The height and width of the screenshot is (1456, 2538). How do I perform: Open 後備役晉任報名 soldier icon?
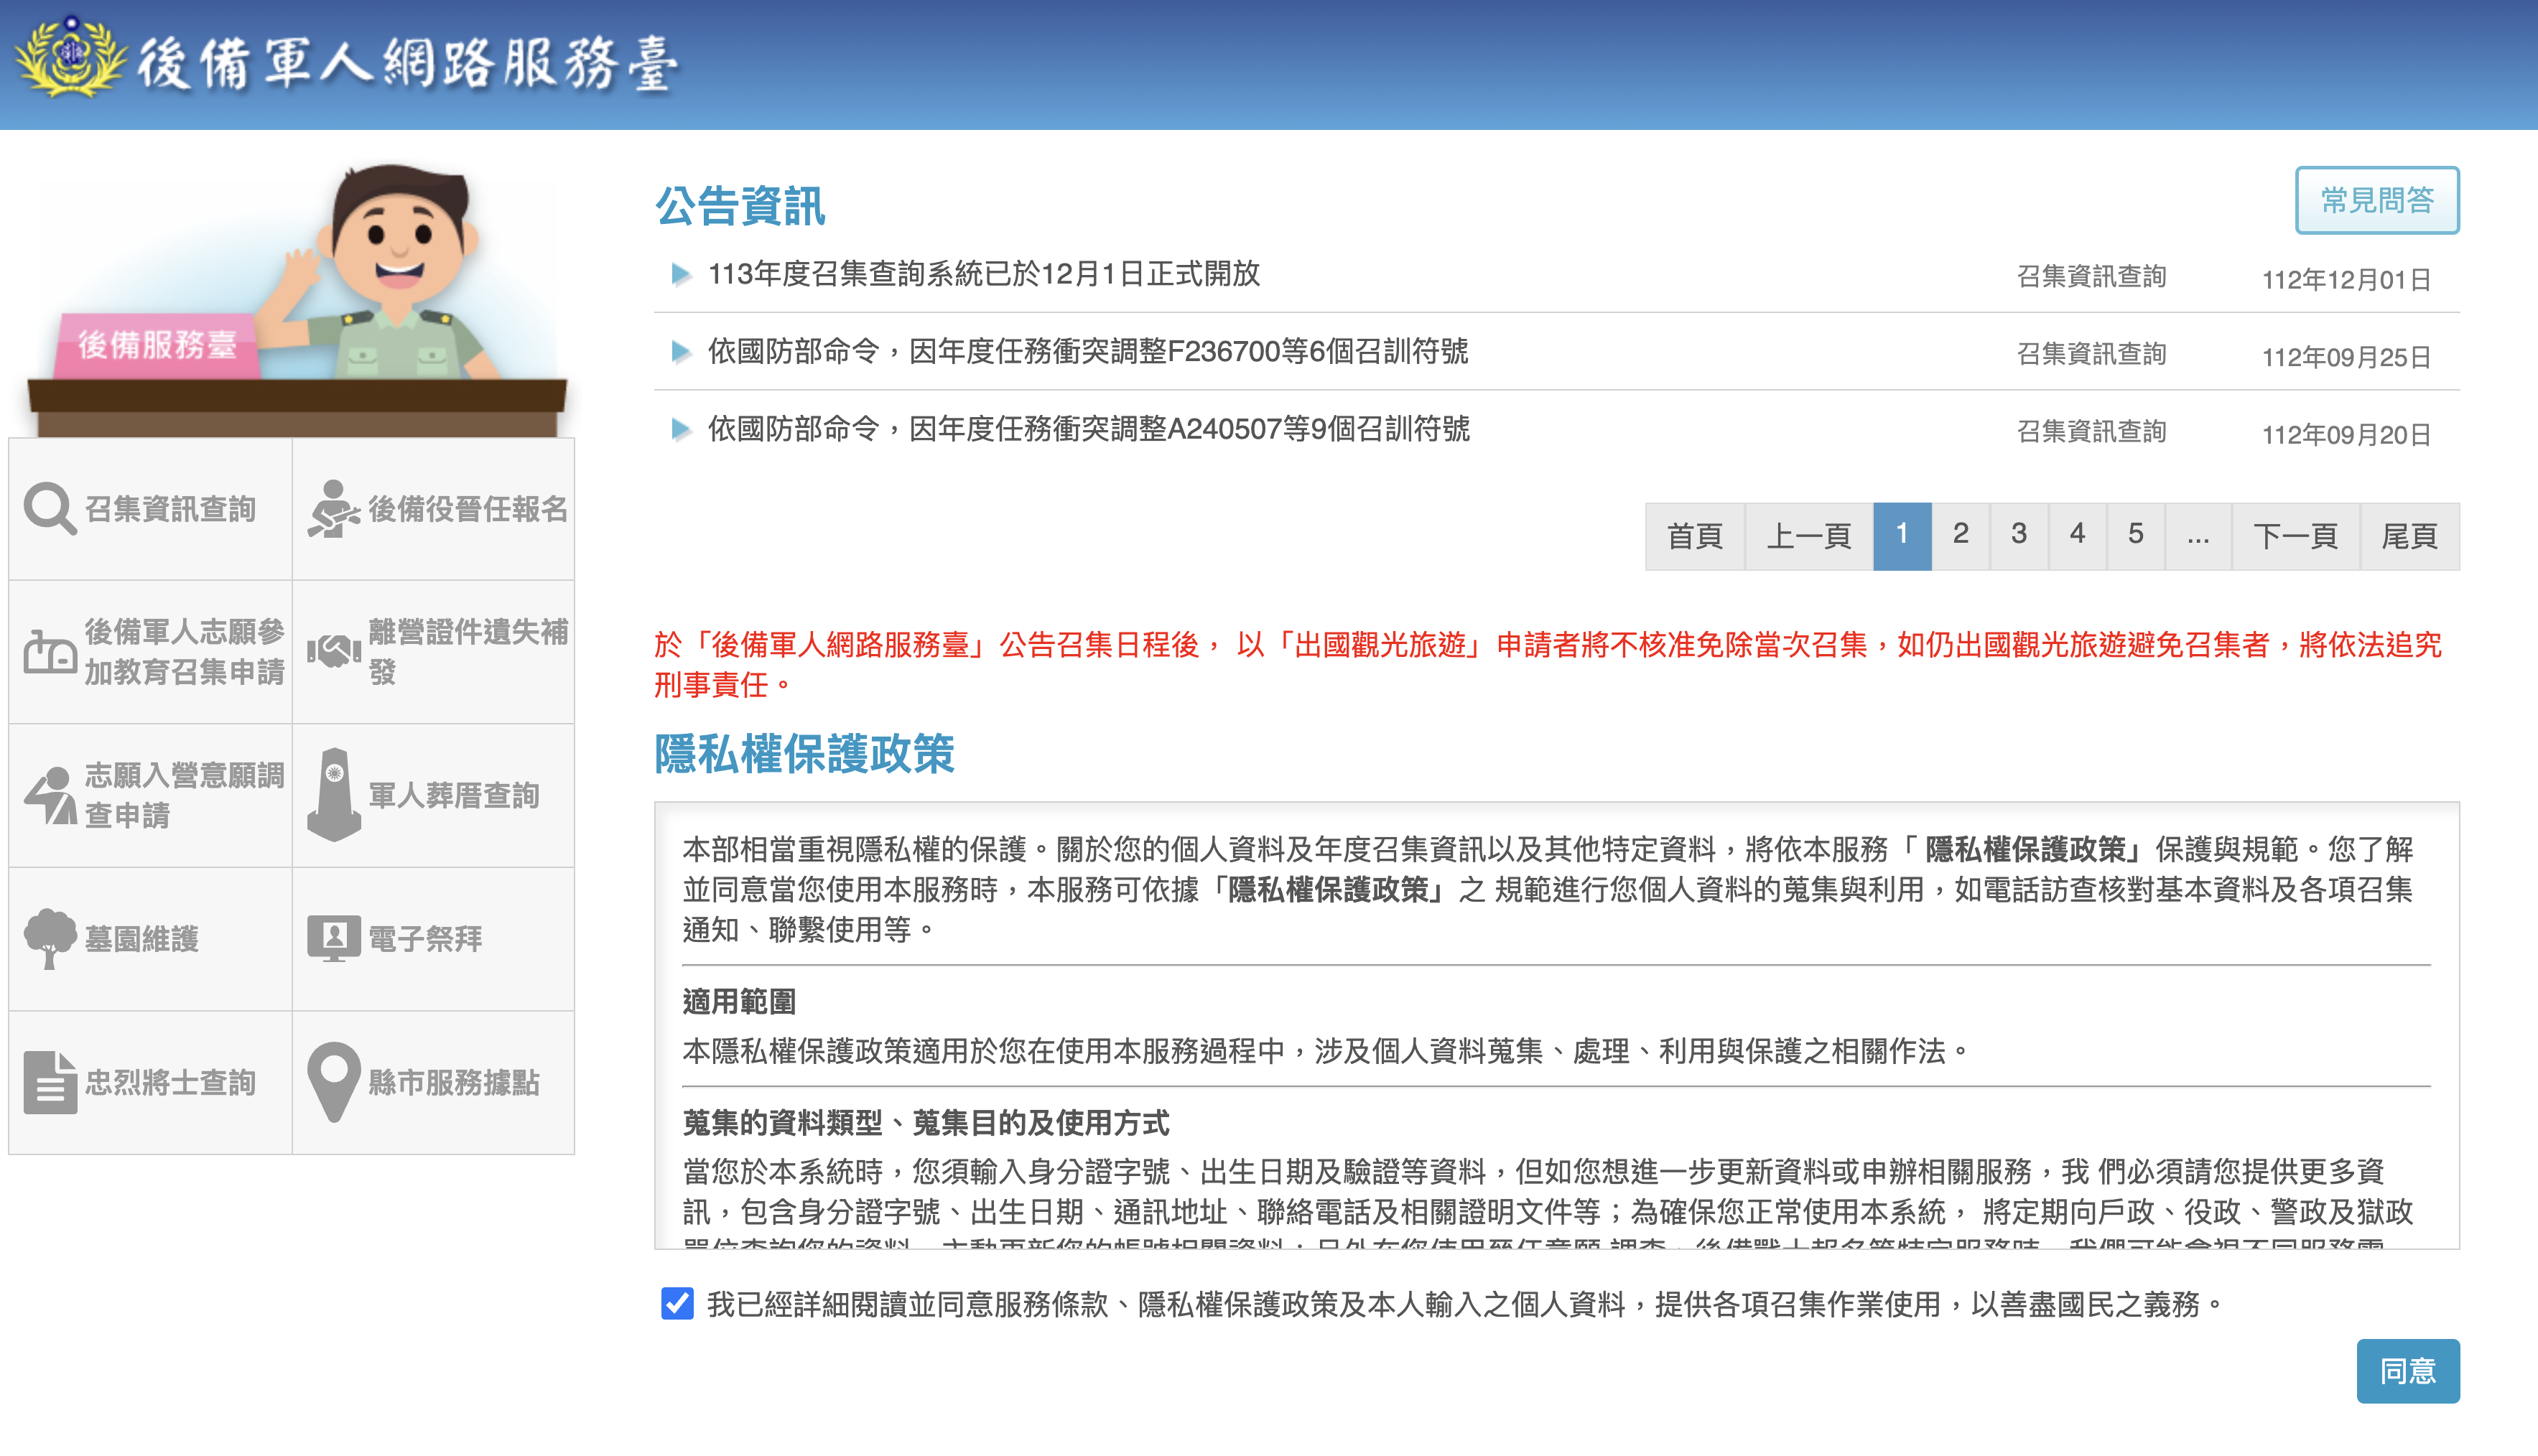[x=333, y=509]
